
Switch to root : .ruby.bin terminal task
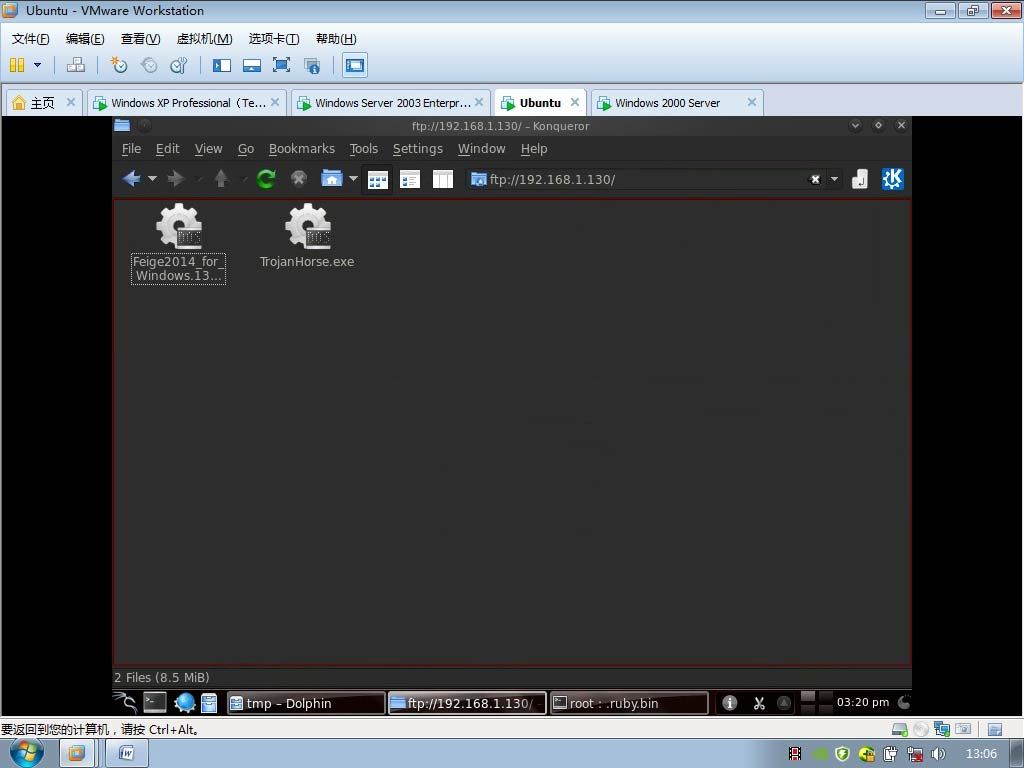[x=629, y=703]
